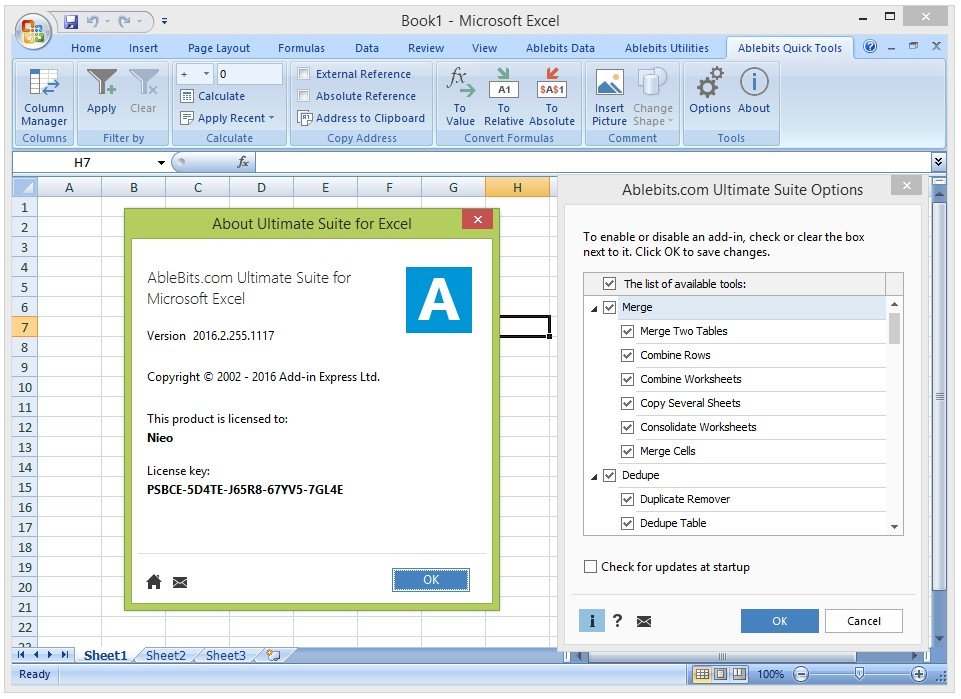Uncheck Merge Two Tables
The height and width of the screenshot is (699, 961).
(627, 331)
